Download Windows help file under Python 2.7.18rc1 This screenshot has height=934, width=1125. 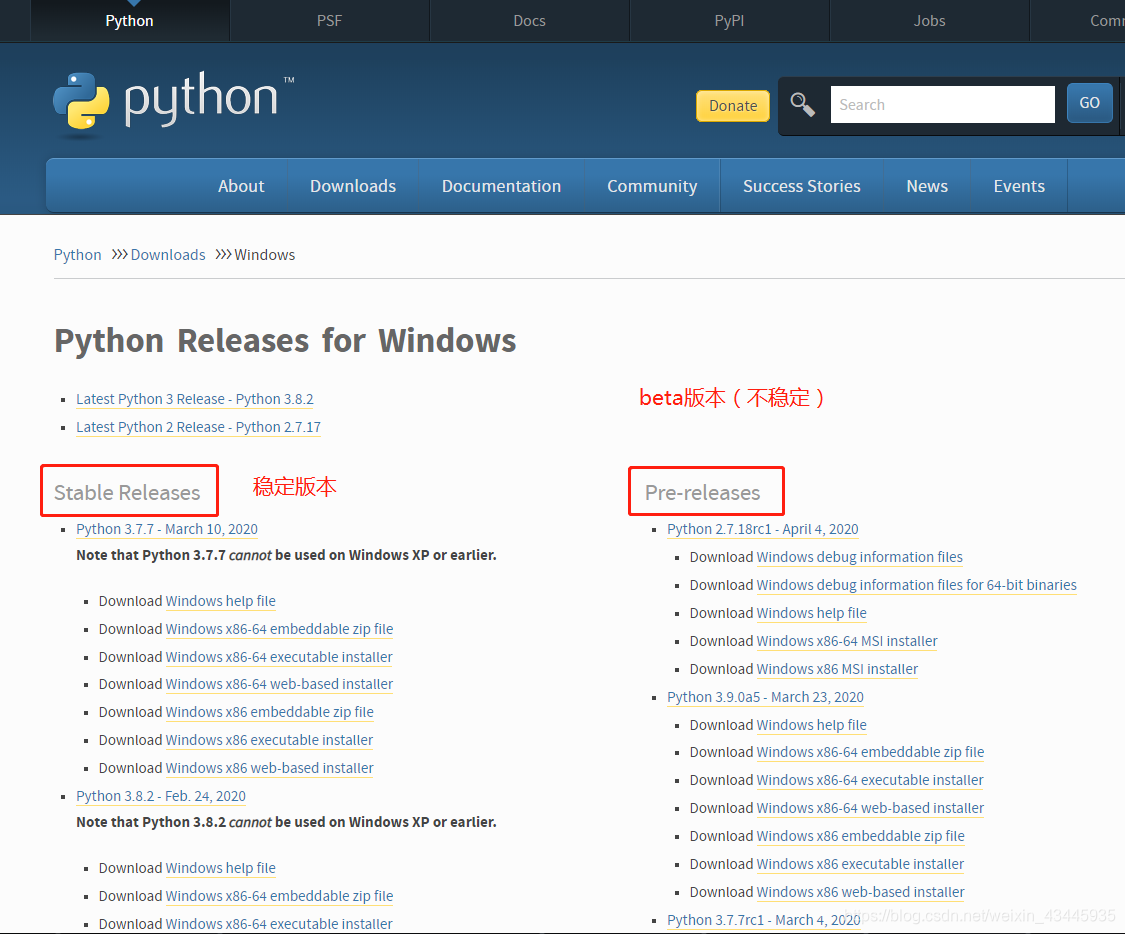point(811,613)
